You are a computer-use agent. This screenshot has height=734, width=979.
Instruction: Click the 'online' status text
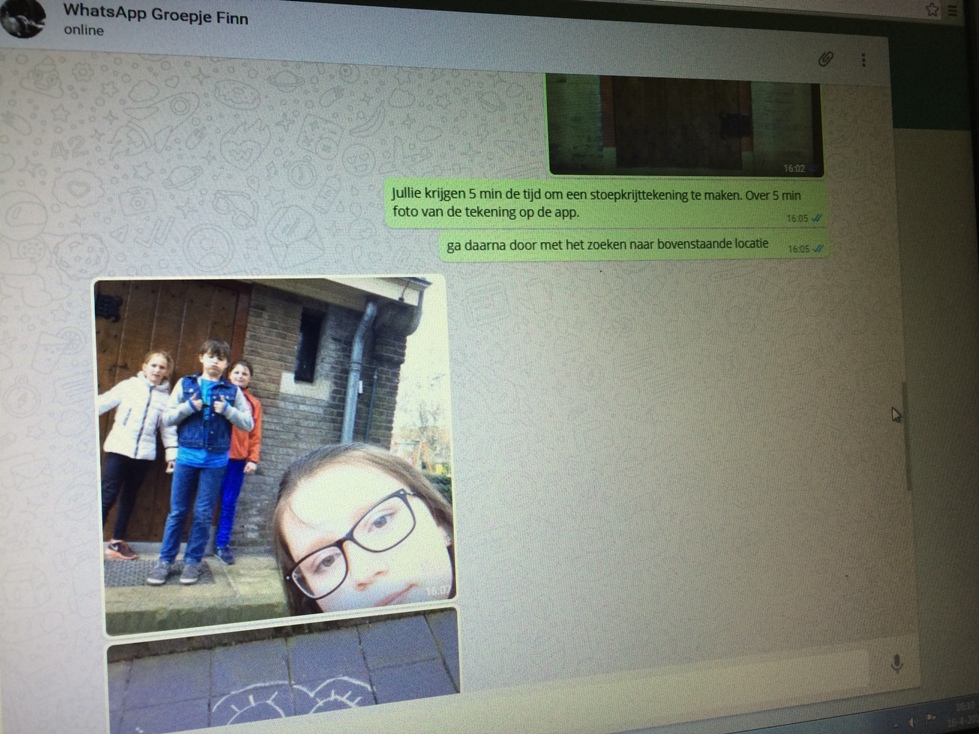[x=84, y=30]
